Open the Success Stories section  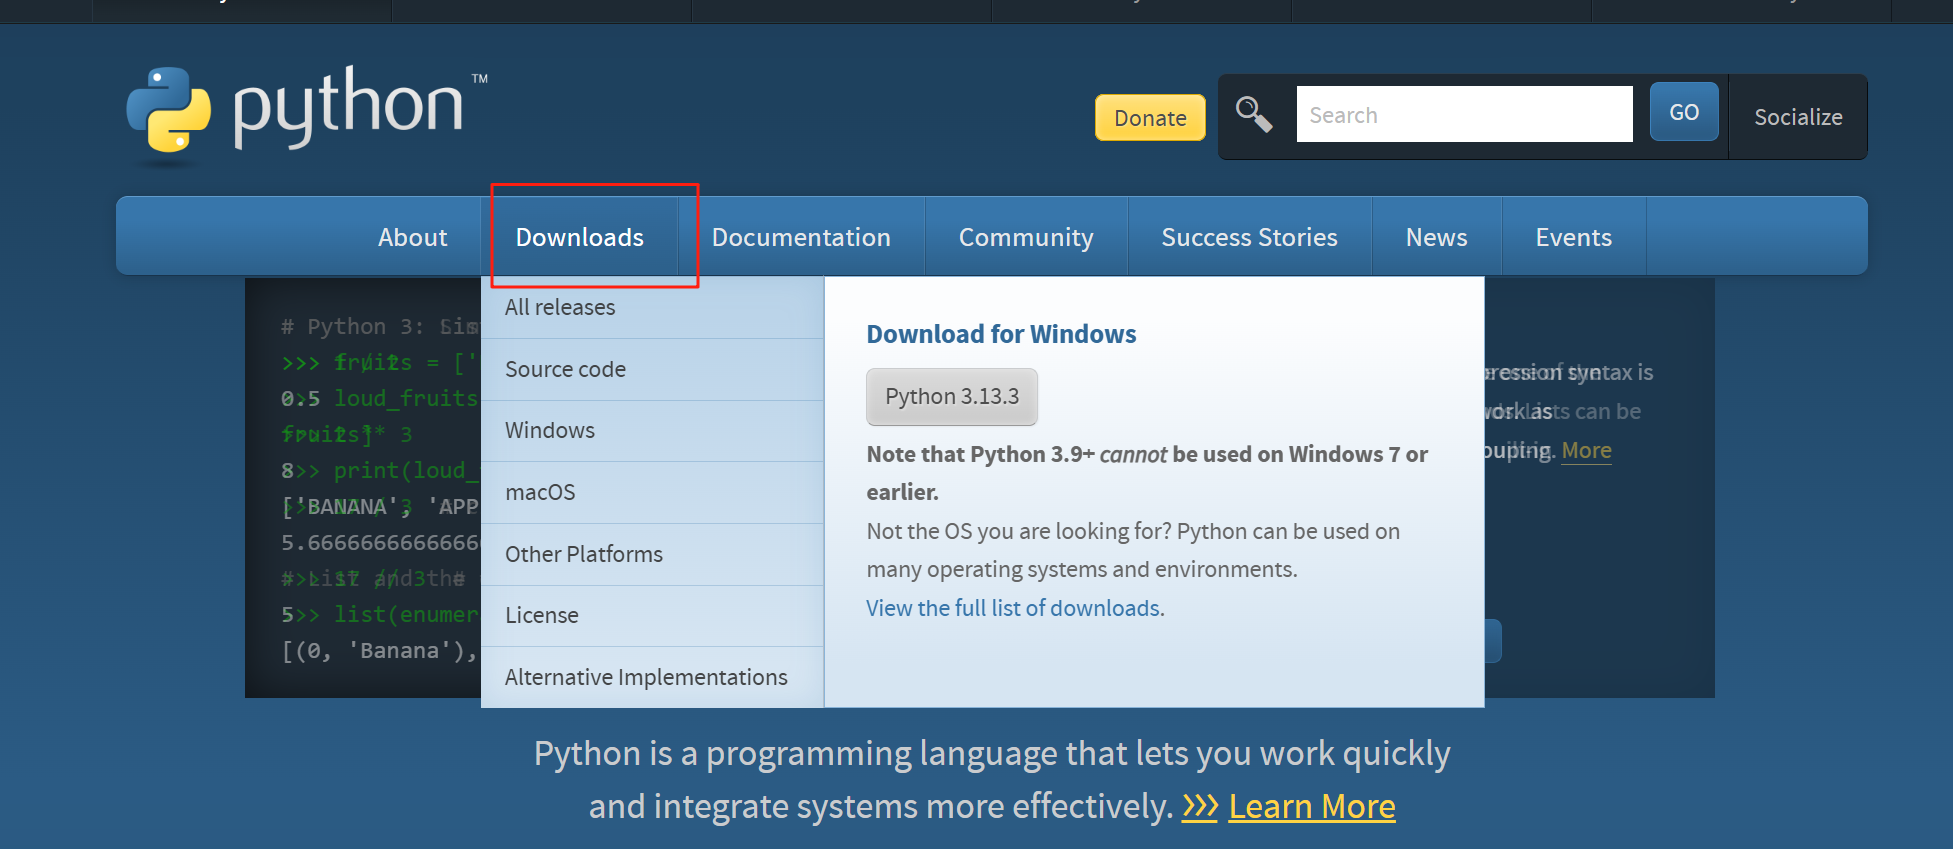[x=1249, y=237]
